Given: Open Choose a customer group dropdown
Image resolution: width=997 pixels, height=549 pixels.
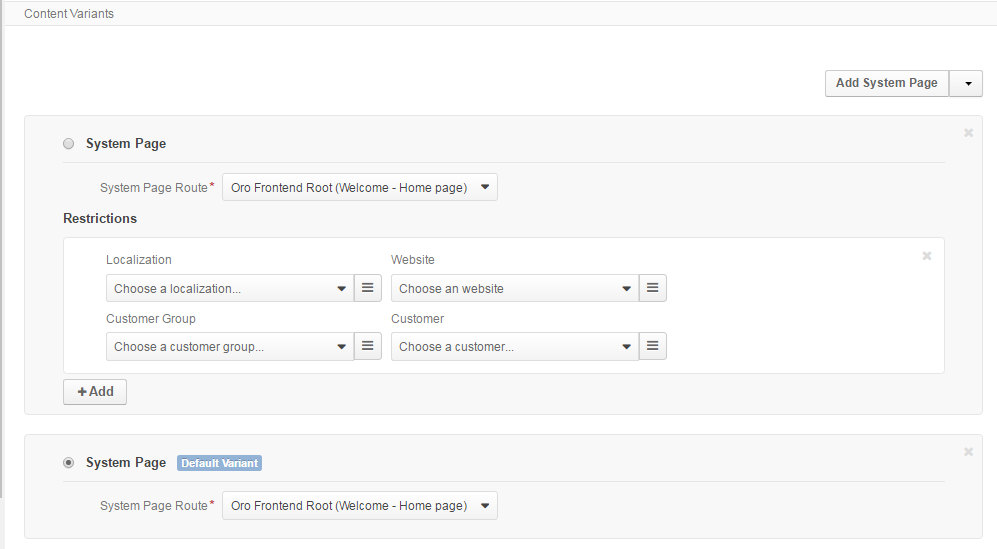Looking at the screenshot, I should pos(230,346).
